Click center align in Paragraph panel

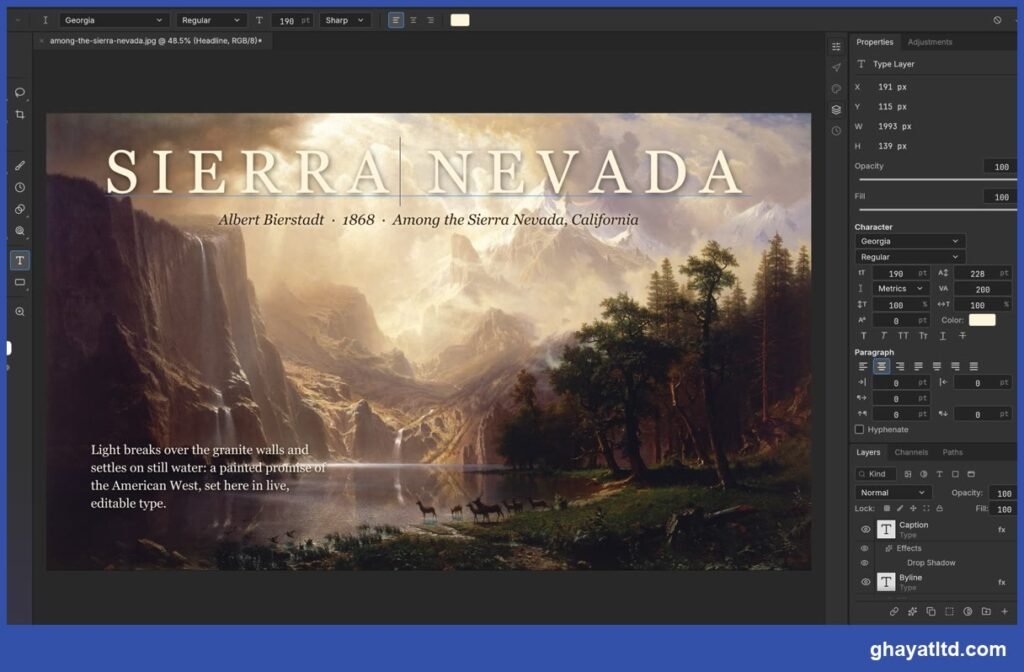coord(882,366)
